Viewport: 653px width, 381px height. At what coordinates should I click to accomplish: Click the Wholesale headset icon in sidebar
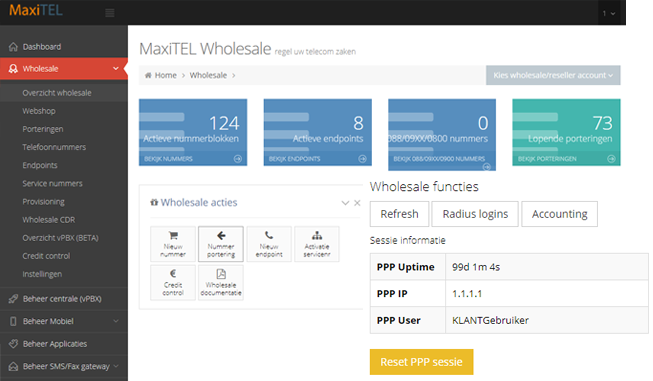point(13,68)
